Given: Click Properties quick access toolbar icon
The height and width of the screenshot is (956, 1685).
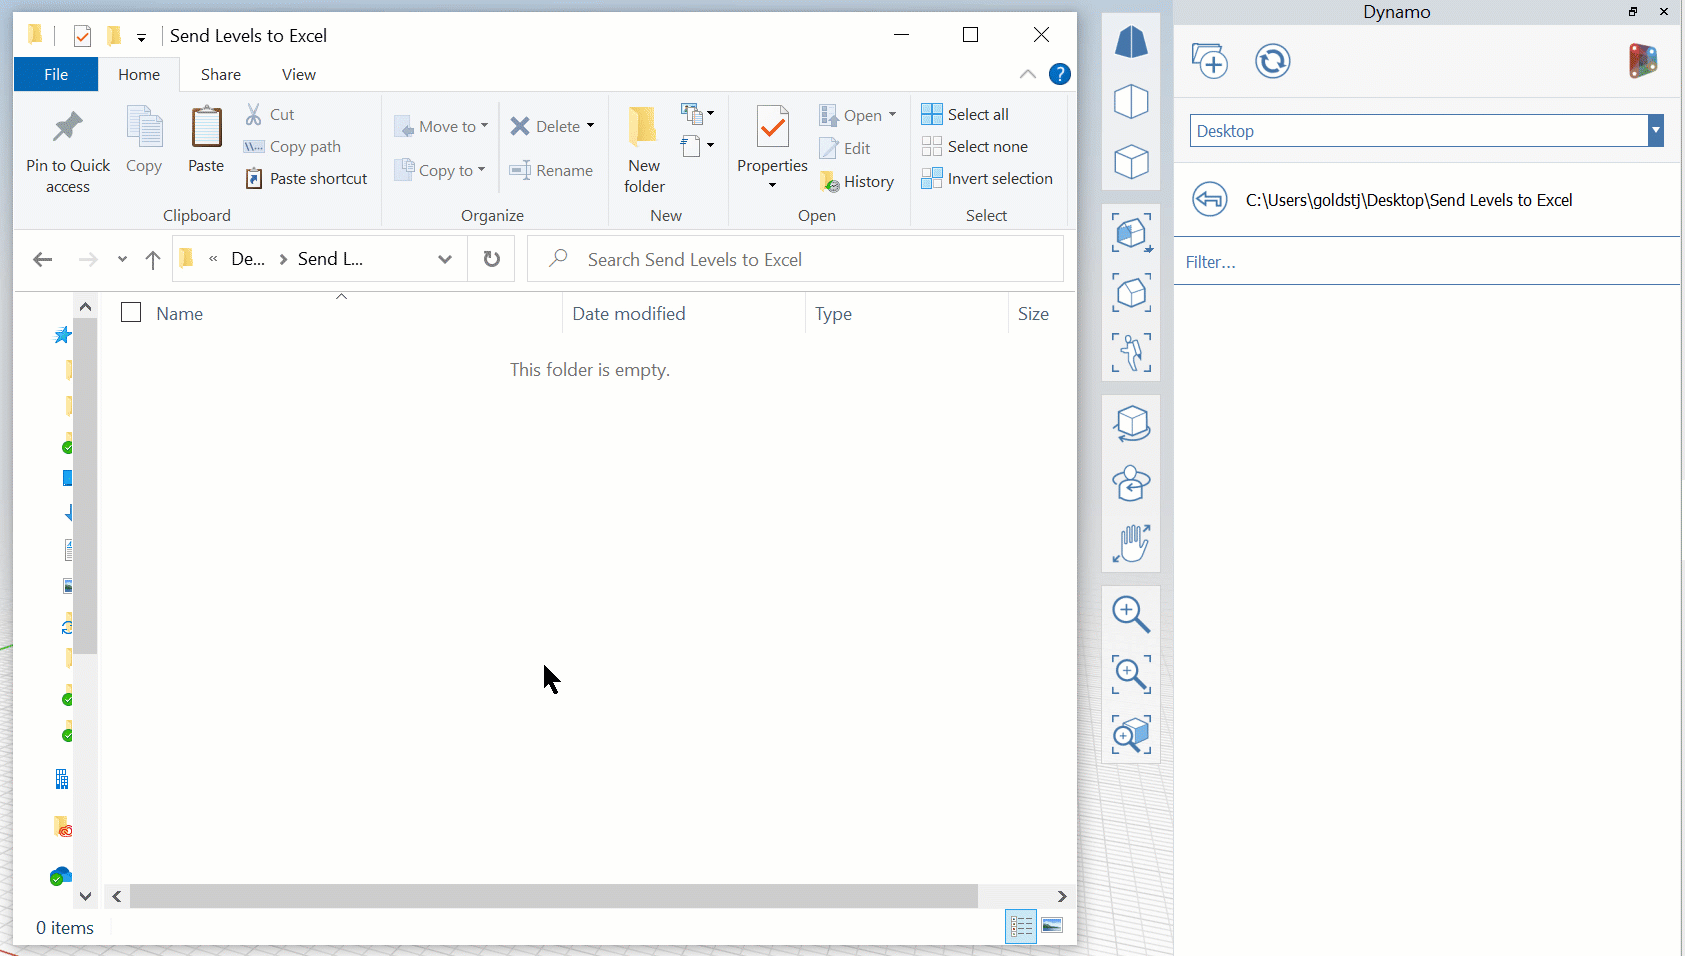Looking at the screenshot, I should click(x=82, y=36).
